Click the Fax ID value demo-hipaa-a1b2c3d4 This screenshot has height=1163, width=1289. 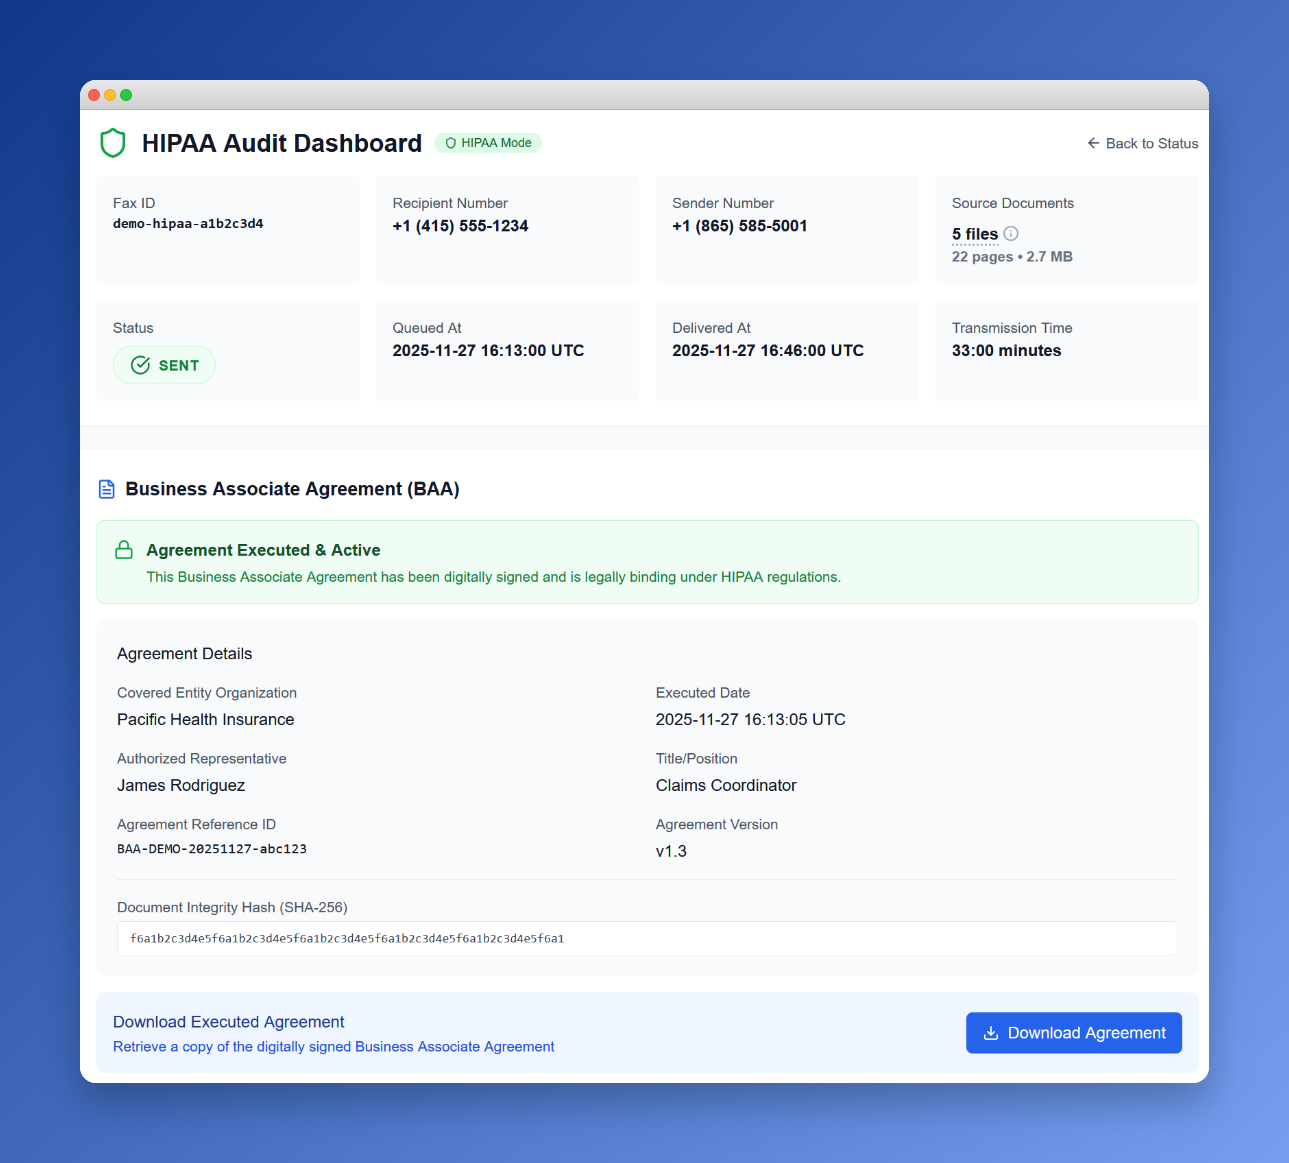point(188,224)
